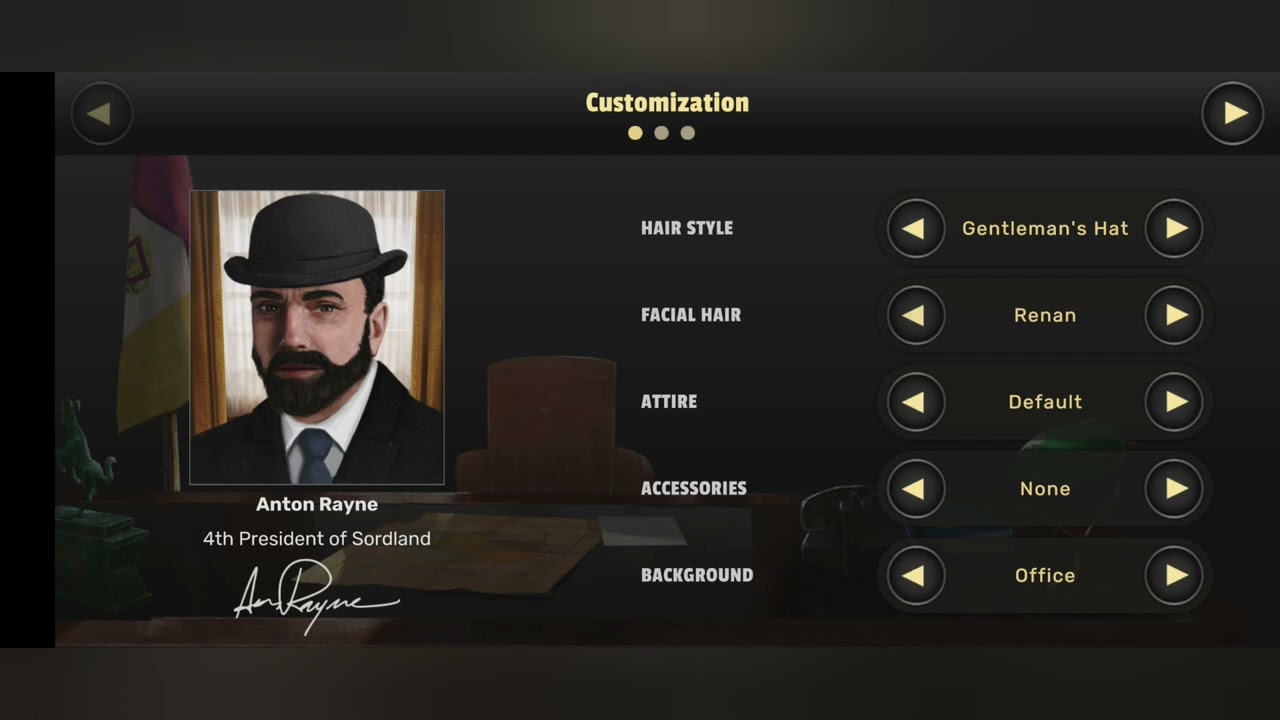Click the president's signature graphic

[316, 593]
